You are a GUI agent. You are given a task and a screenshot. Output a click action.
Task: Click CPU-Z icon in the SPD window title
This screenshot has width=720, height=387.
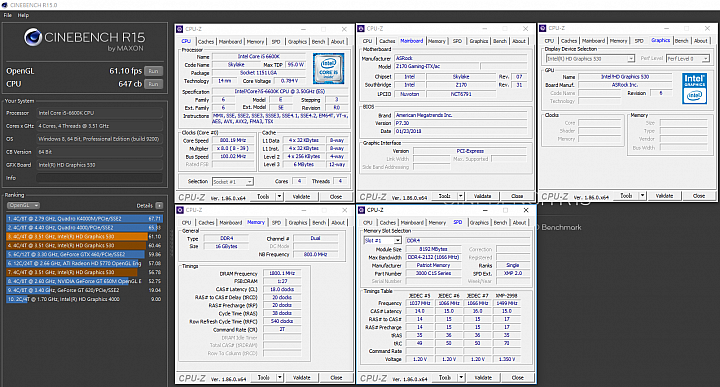(361, 210)
